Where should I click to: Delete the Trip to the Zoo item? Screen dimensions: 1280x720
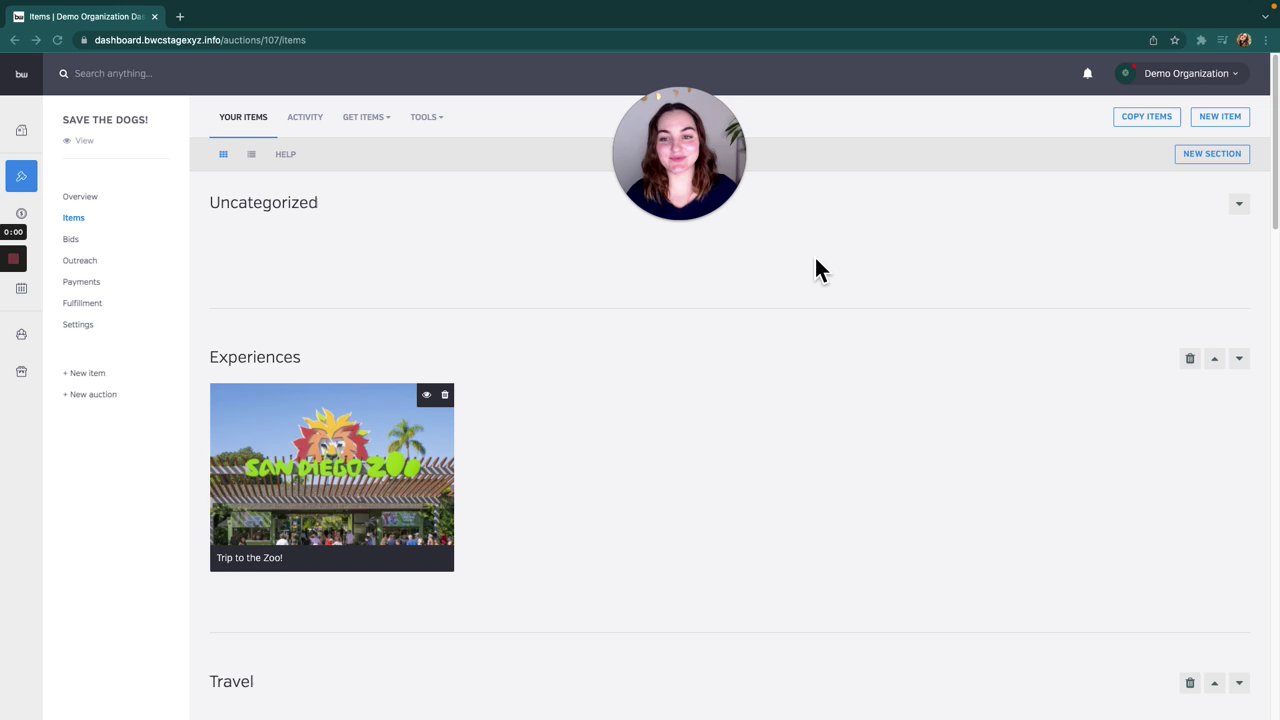(445, 395)
